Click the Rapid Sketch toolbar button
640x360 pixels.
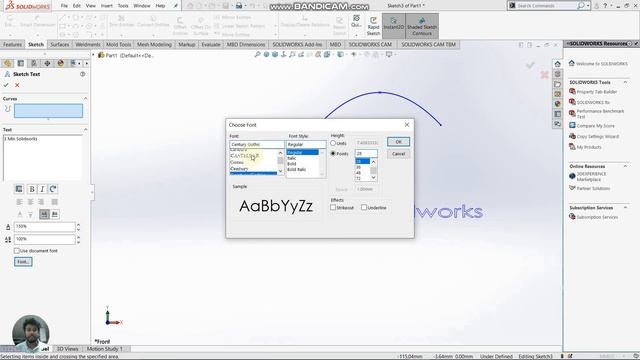point(373,26)
